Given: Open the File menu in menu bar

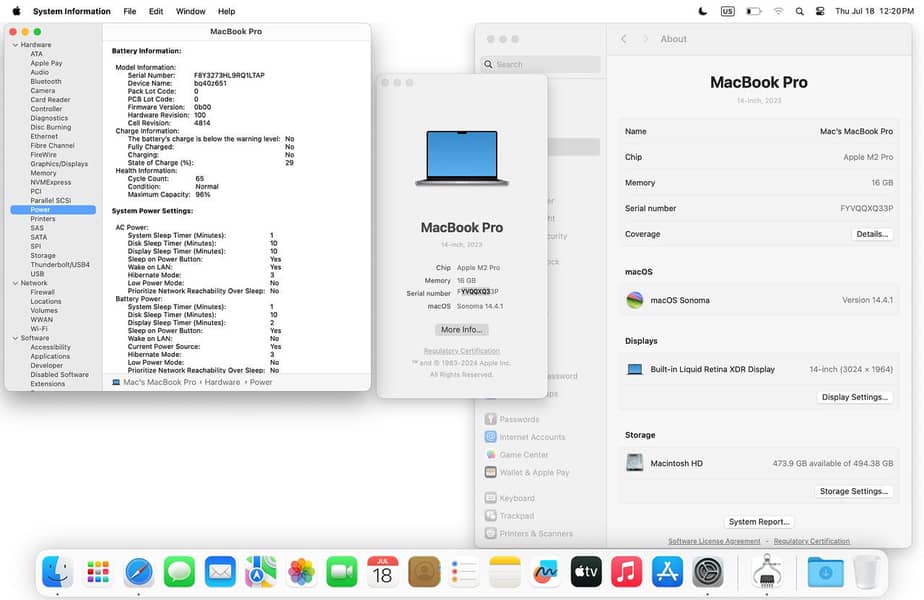Looking at the screenshot, I should (130, 11).
